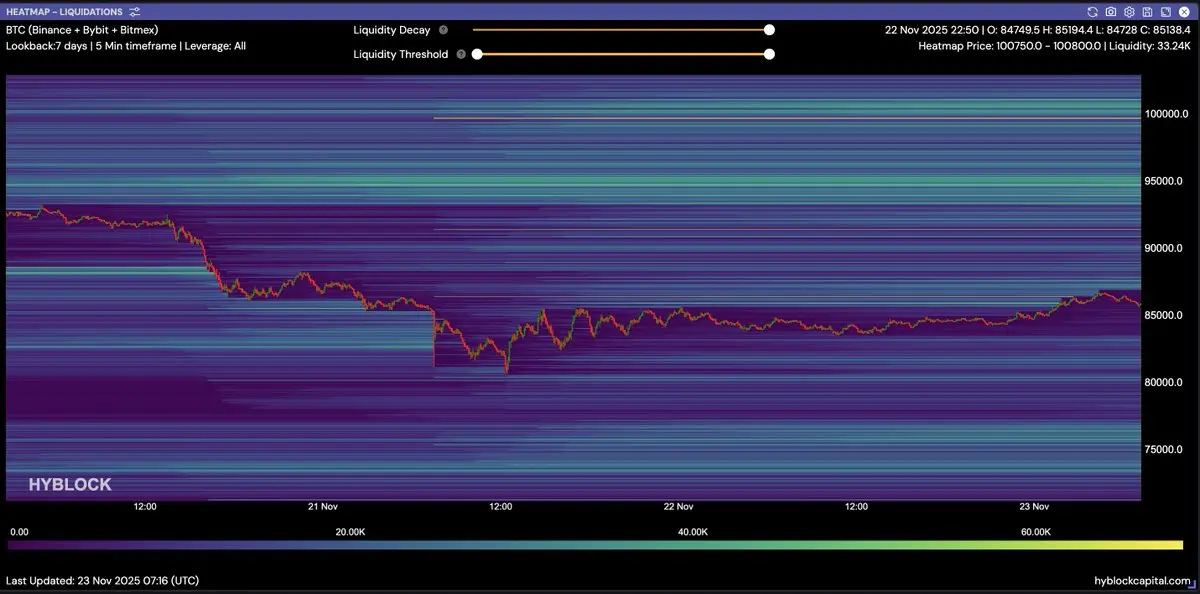The width and height of the screenshot is (1200, 594).
Task: Close the Heatmap Liquidations panel
Action: click(1184, 12)
